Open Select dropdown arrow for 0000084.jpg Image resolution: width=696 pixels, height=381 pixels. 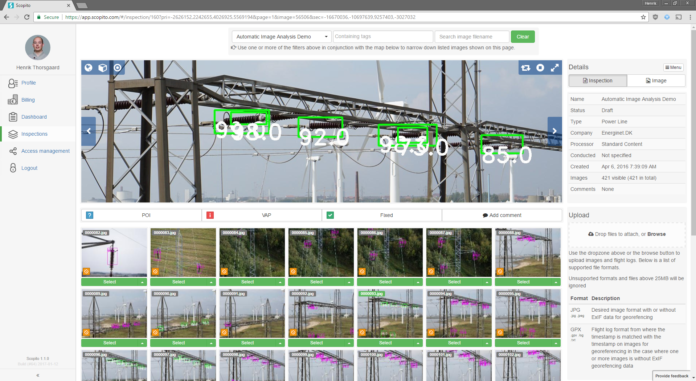point(280,282)
